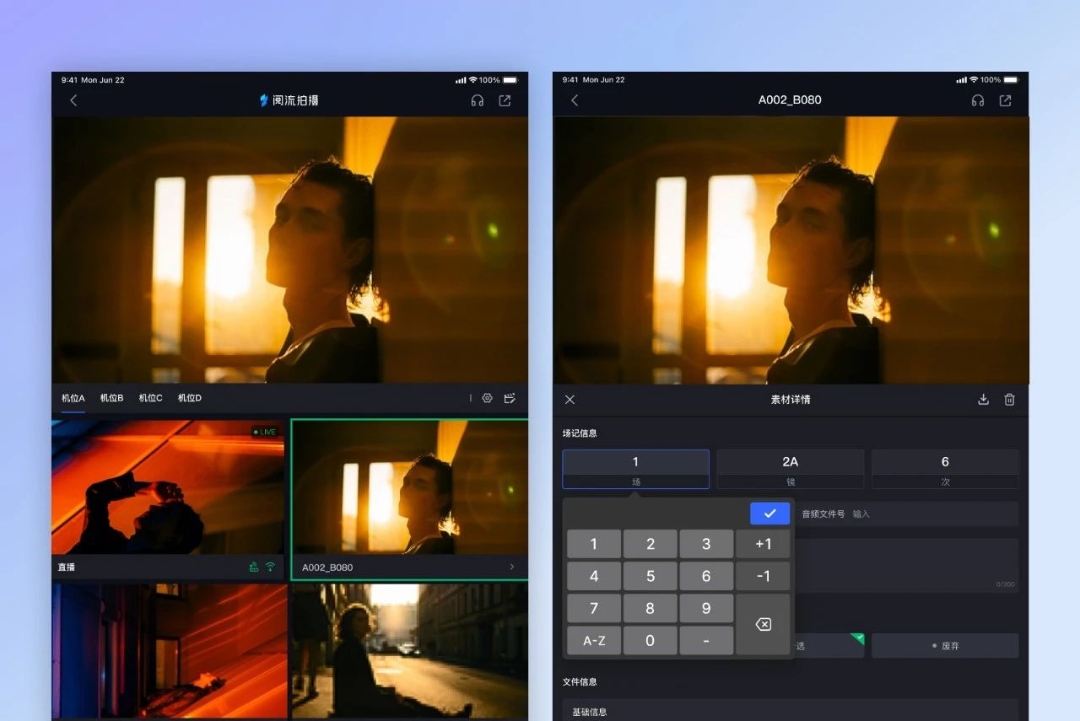Tap the green wifi signal icon in the 直播 row
The height and width of the screenshot is (721, 1080).
pos(270,567)
